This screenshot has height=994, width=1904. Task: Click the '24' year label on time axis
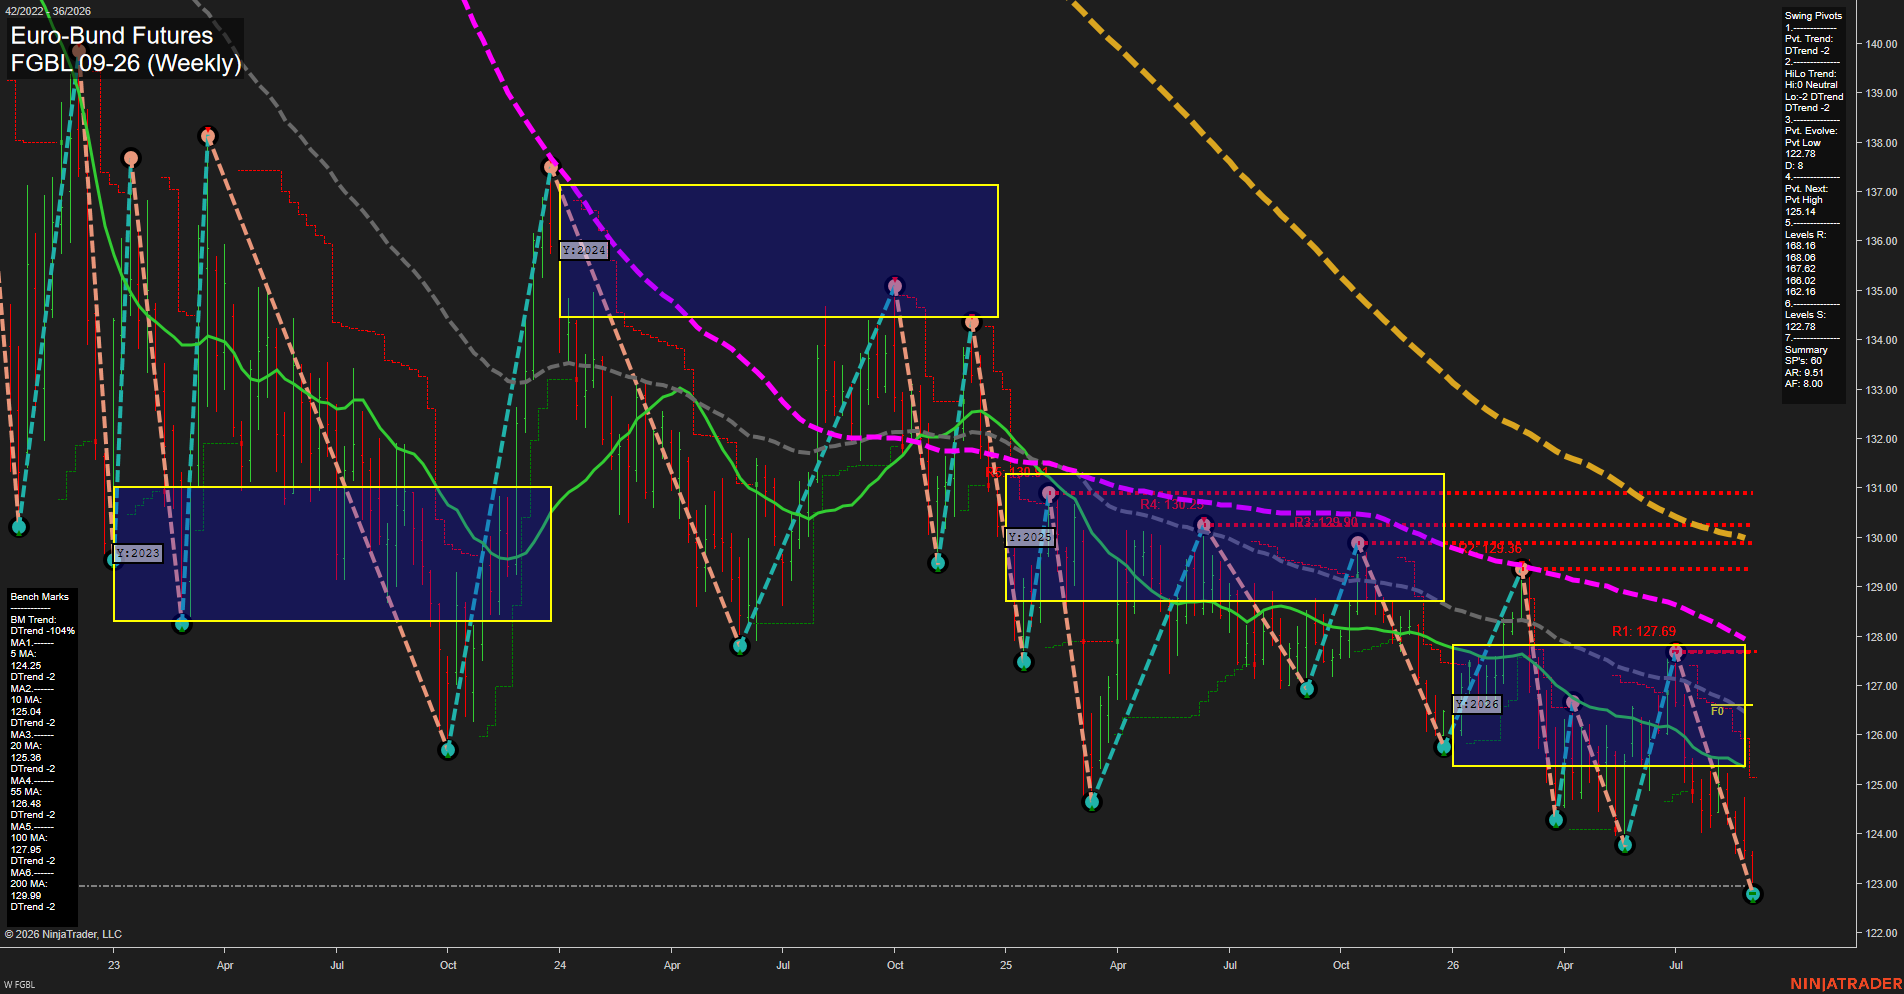point(560,965)
